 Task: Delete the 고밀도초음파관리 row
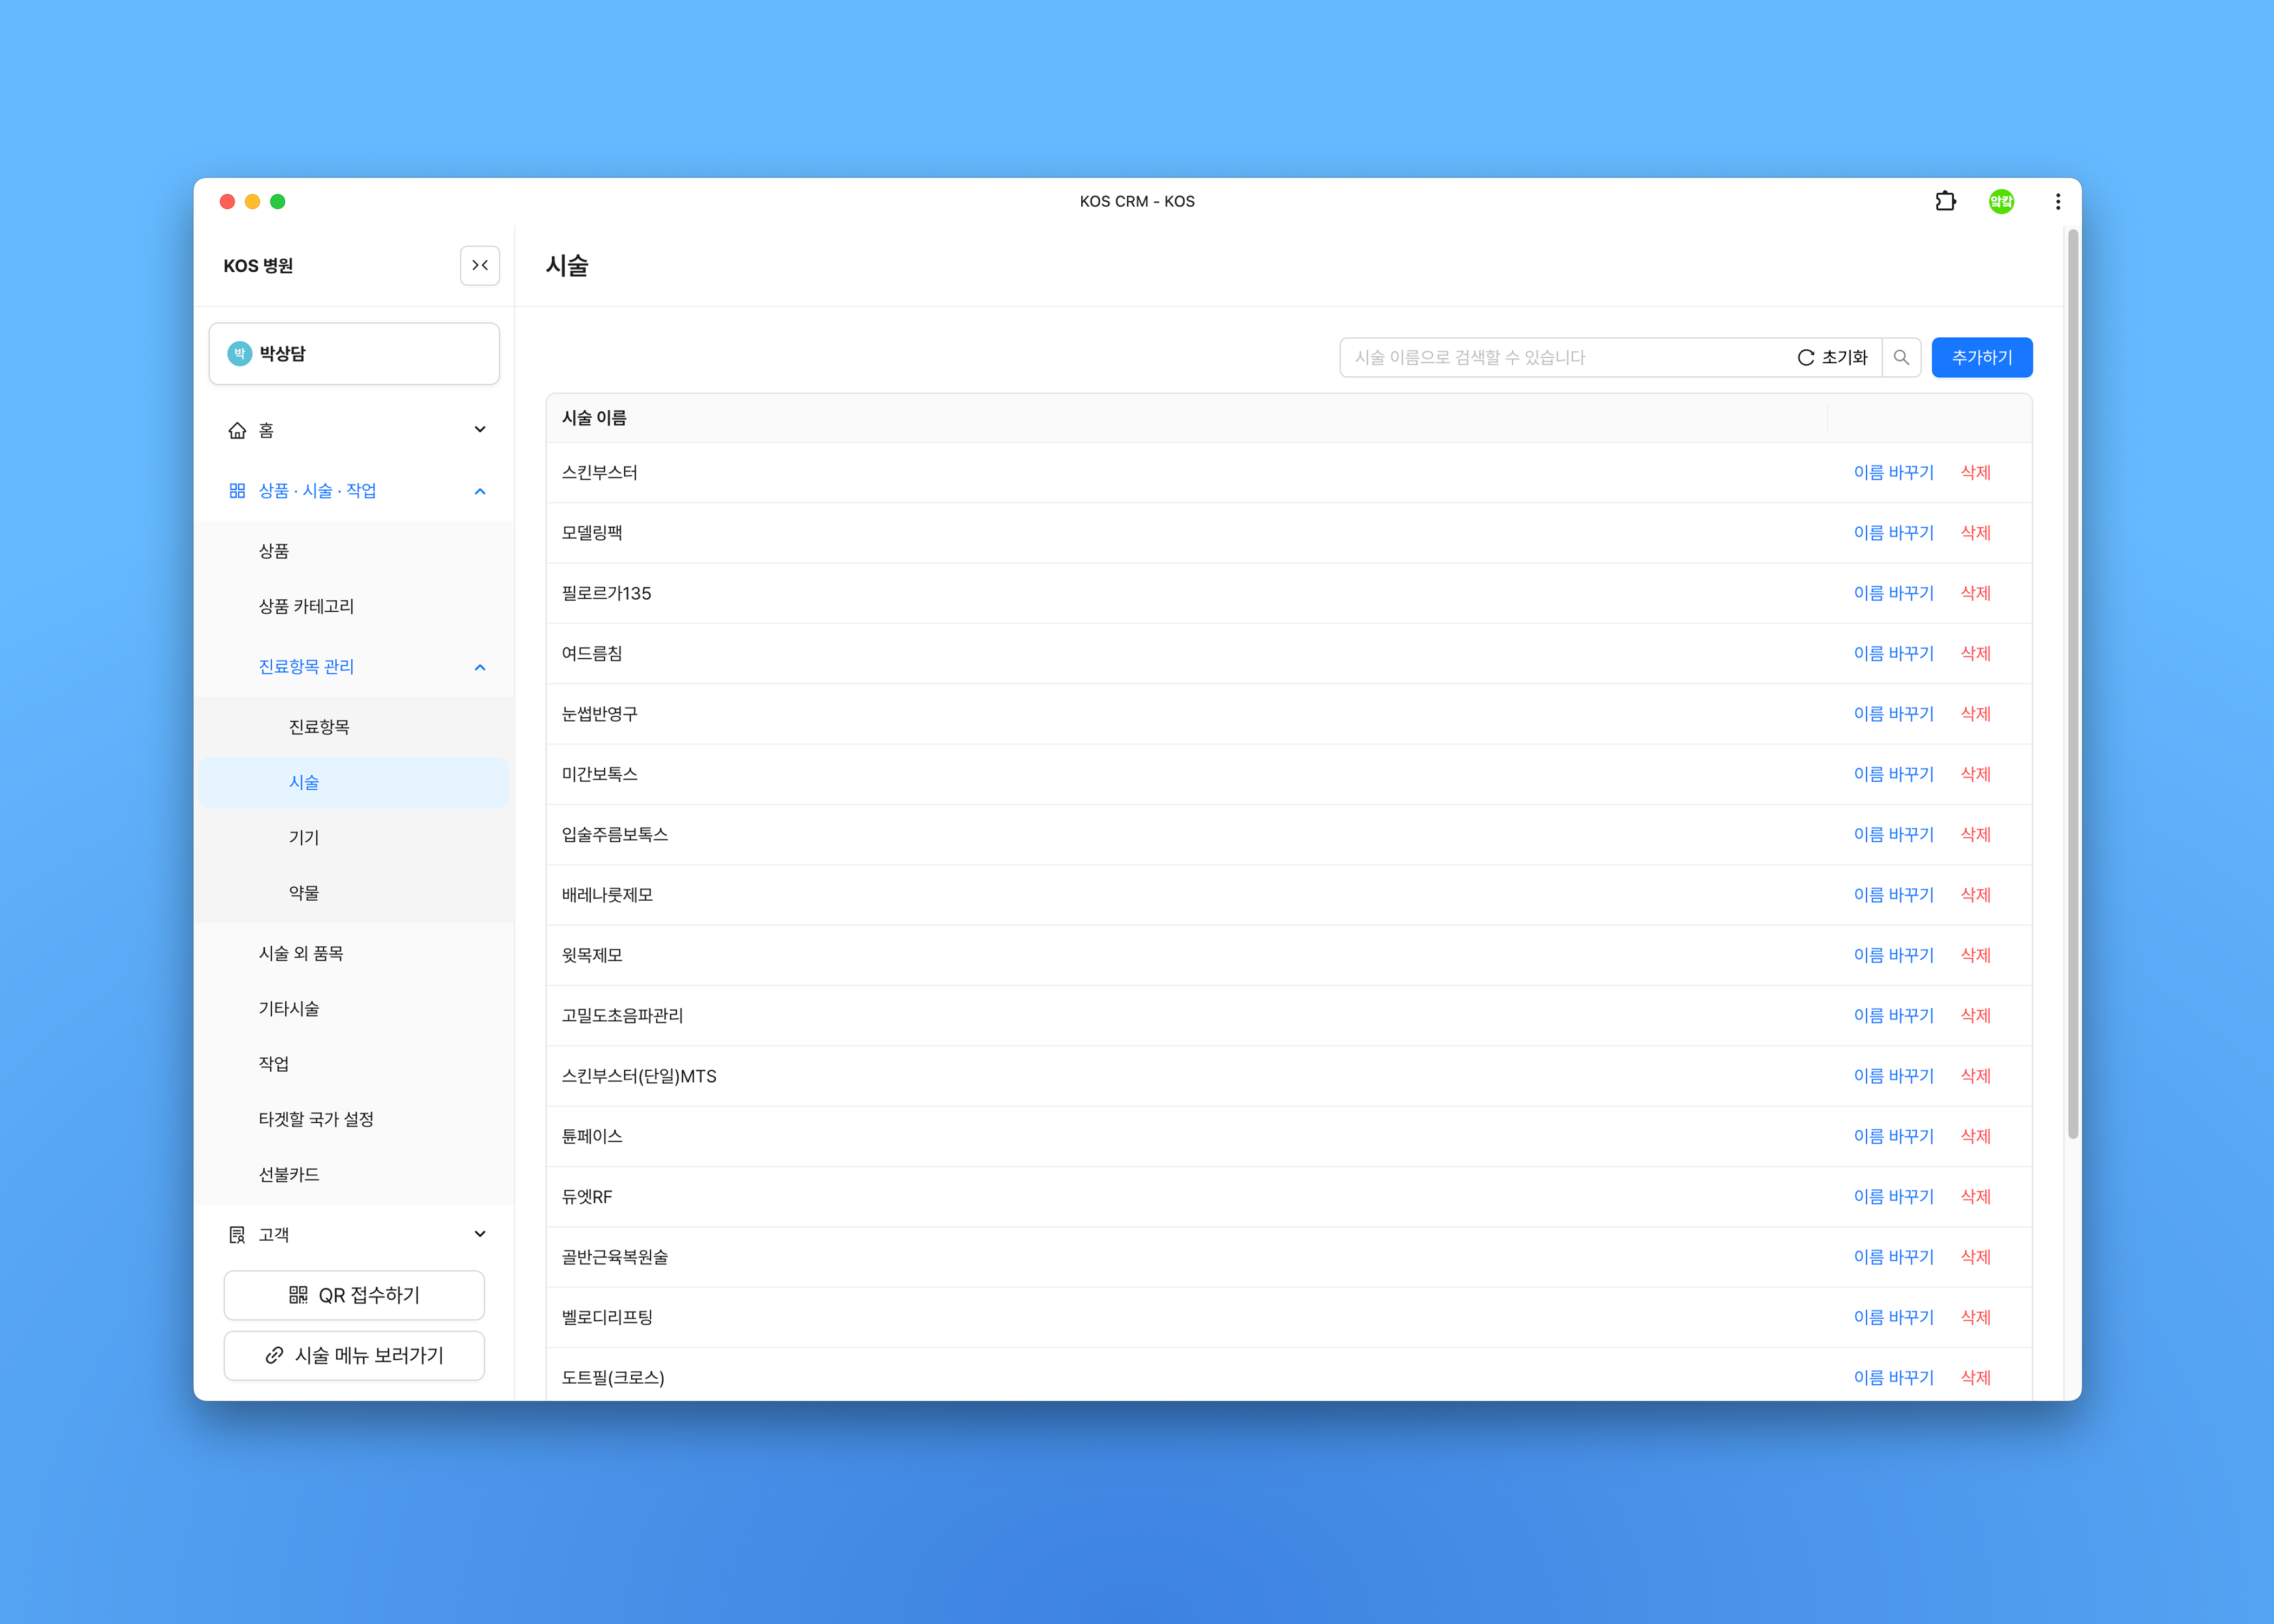(1976, 1016)
